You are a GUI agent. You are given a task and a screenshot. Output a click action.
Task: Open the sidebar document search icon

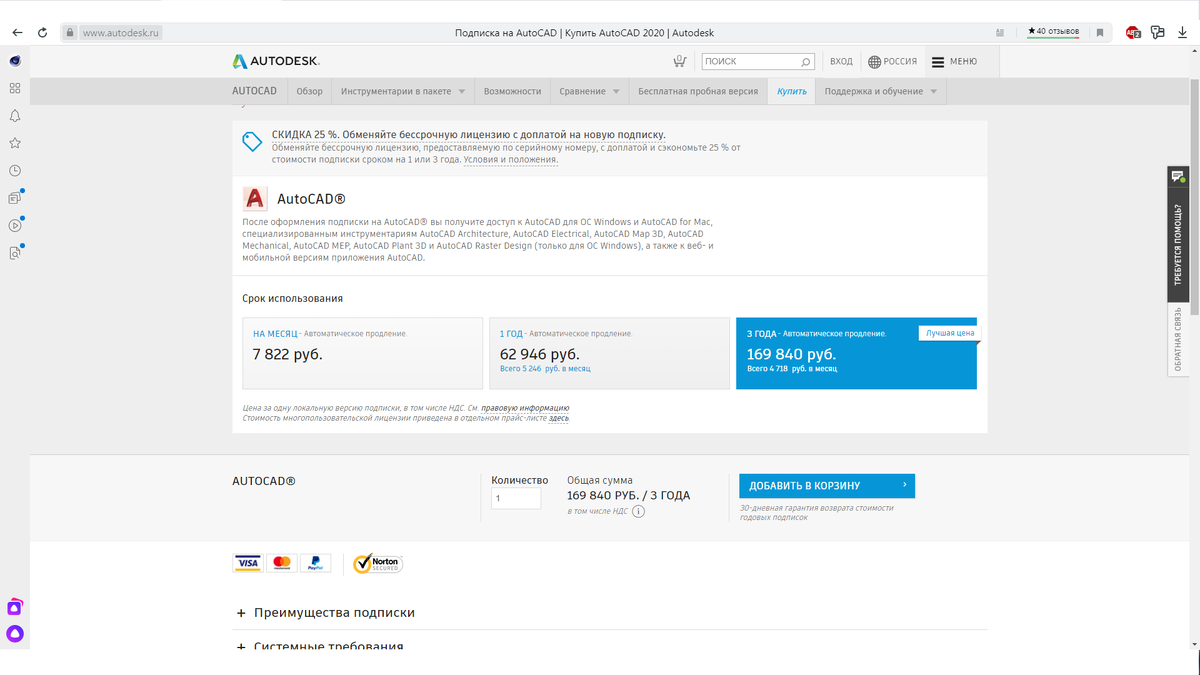pyautogui.click(x=15, y=253)
